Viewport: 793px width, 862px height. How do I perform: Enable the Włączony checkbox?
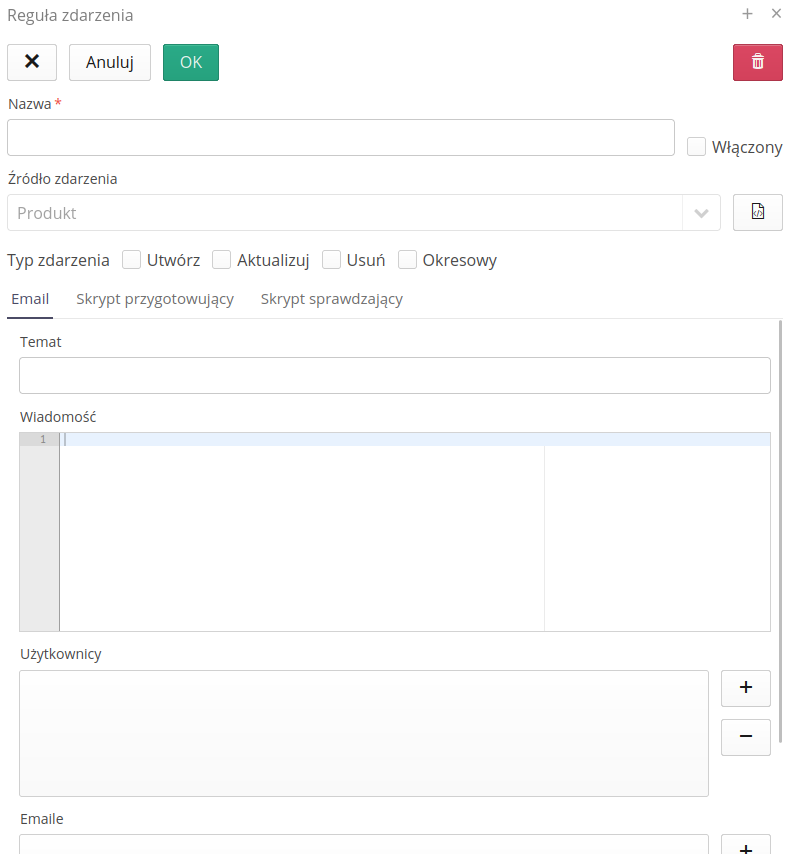[696, 147]
